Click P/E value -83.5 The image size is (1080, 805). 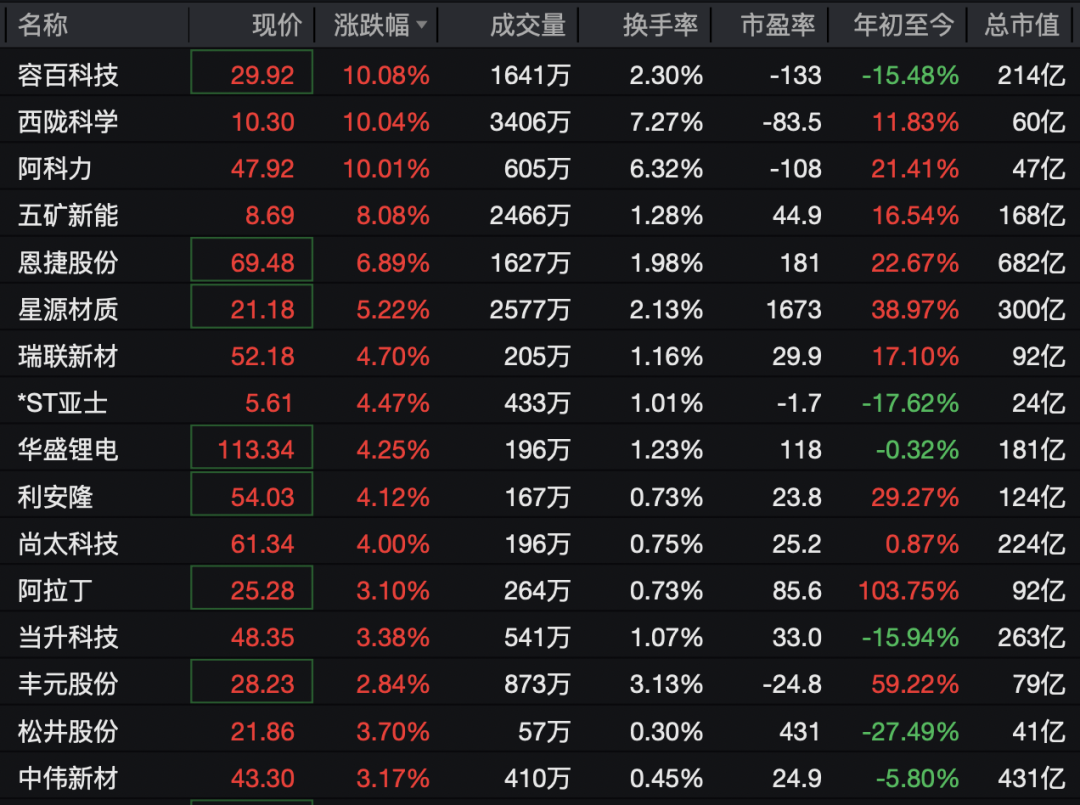click(x=792, y=122)
